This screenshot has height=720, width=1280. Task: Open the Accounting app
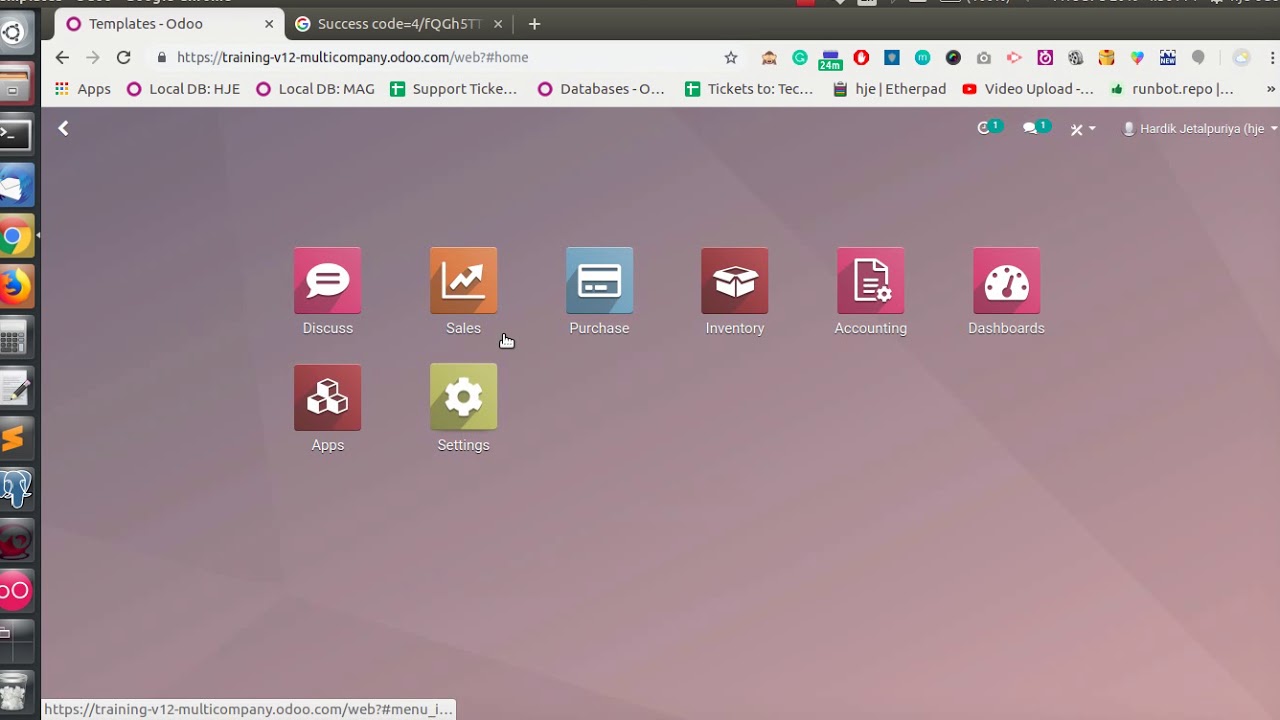click(871, 291)
